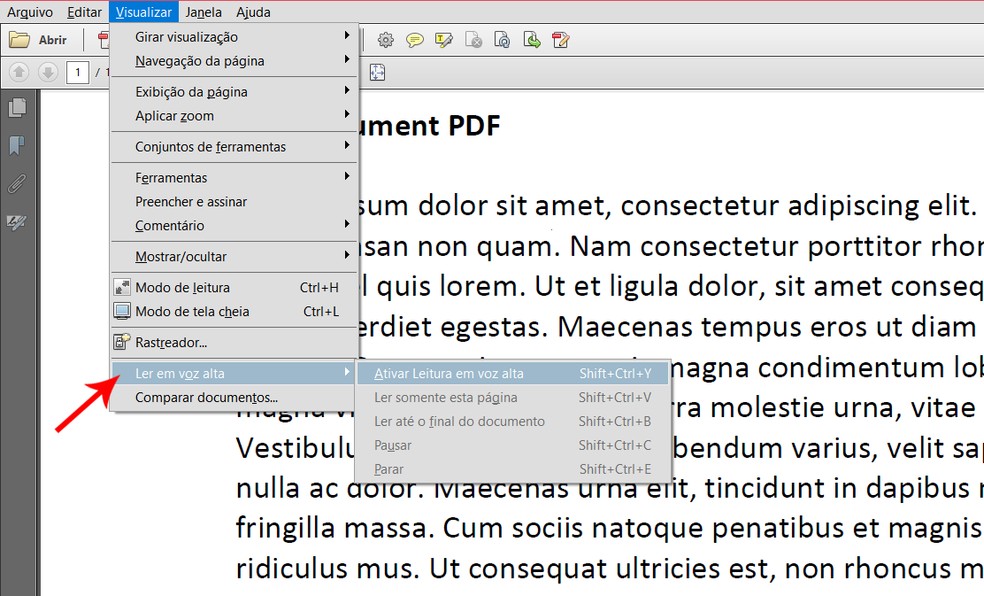The width and height of the screenshot is (984, 596).
Task: Choose Ativar Leitura em voz alta
Action: 513,373
